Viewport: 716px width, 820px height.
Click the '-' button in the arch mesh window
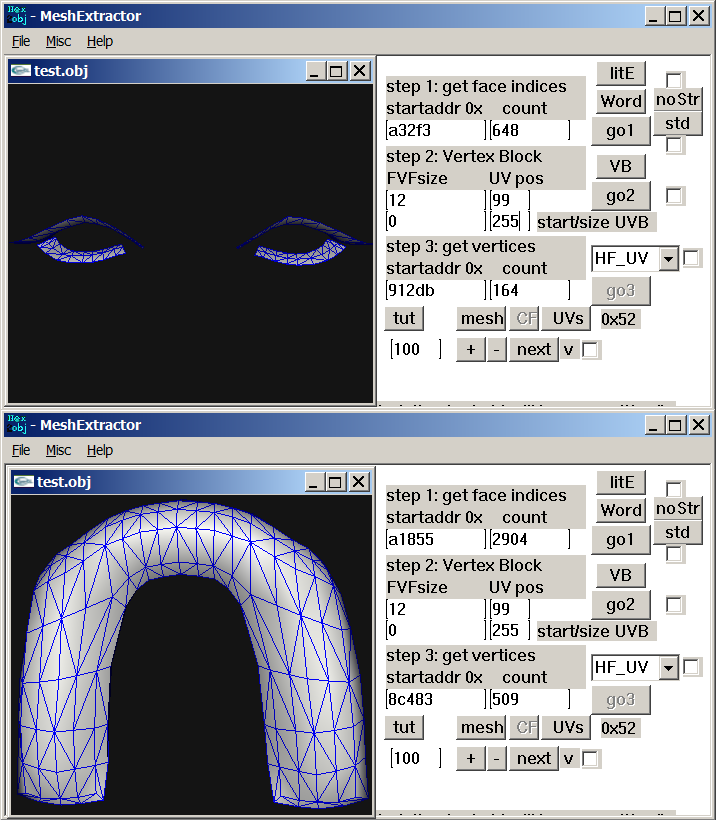point(497,758)
